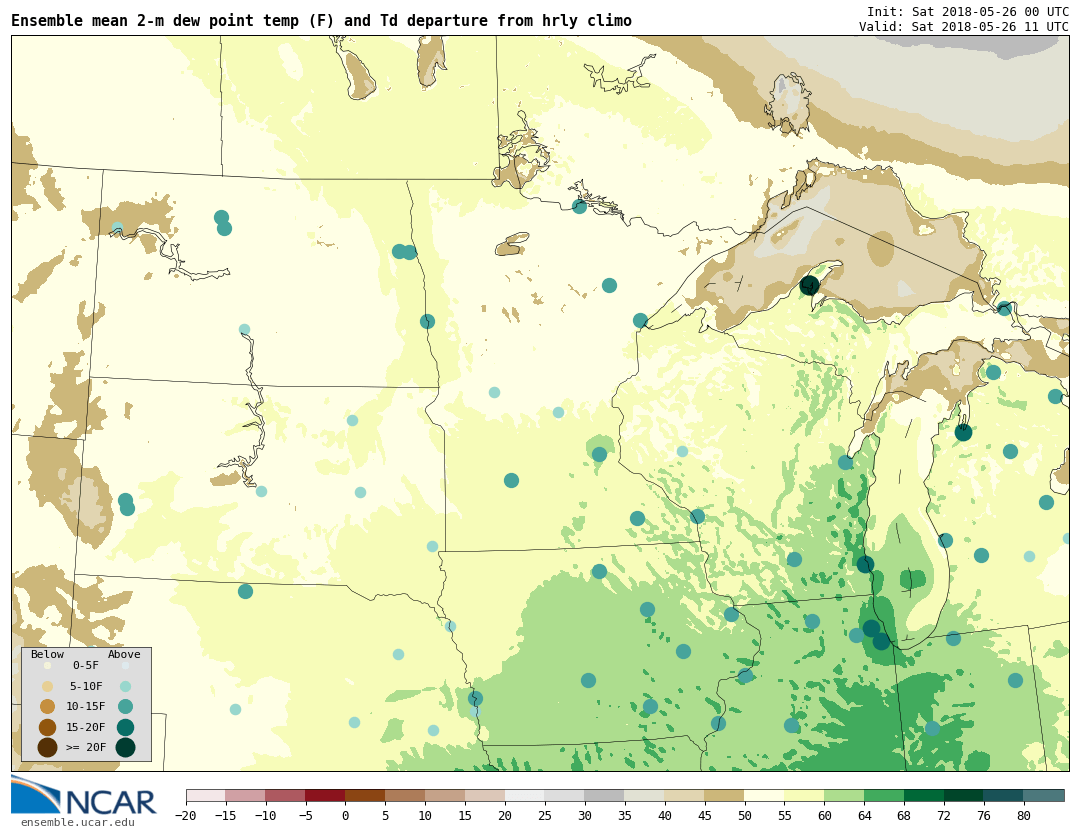Select the green color bar segment between 64 and 68
The width and height of the screenshot is (1080, 834).
[885, 796]
